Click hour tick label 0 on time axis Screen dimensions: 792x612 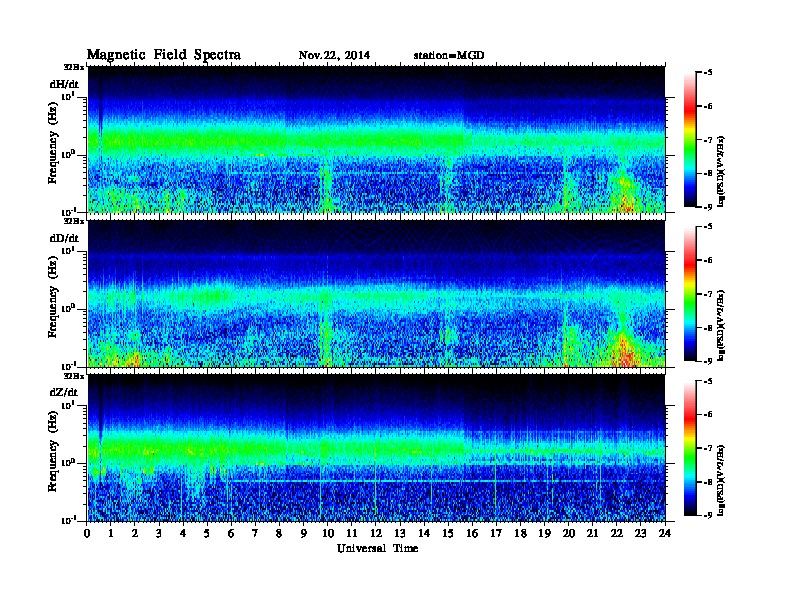(x=87, y=533)
